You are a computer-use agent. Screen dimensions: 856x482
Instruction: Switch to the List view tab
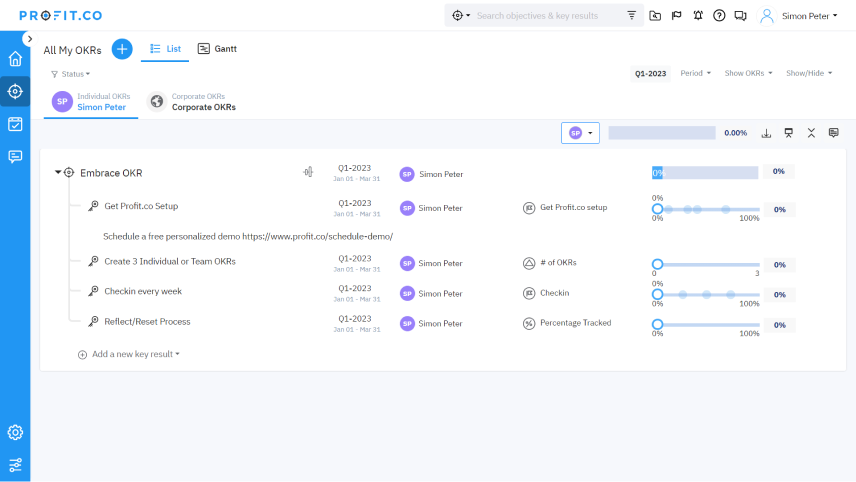coord(165,49)
